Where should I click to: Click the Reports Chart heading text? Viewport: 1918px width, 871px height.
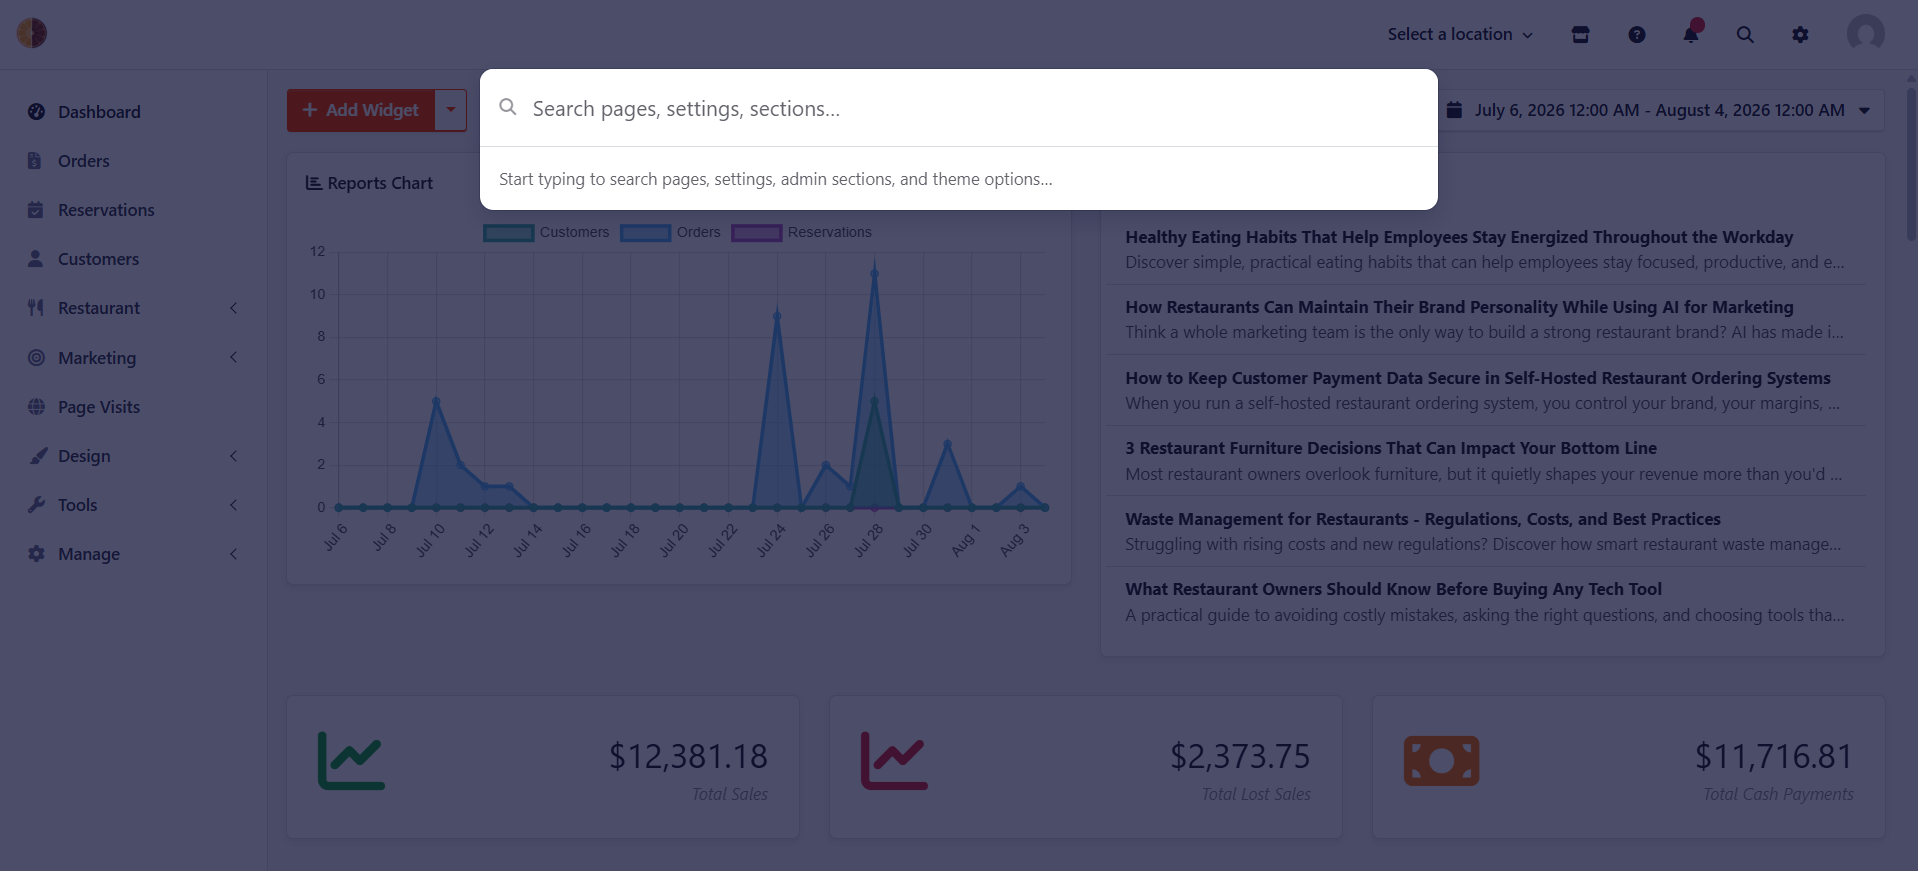click(380, 183)
